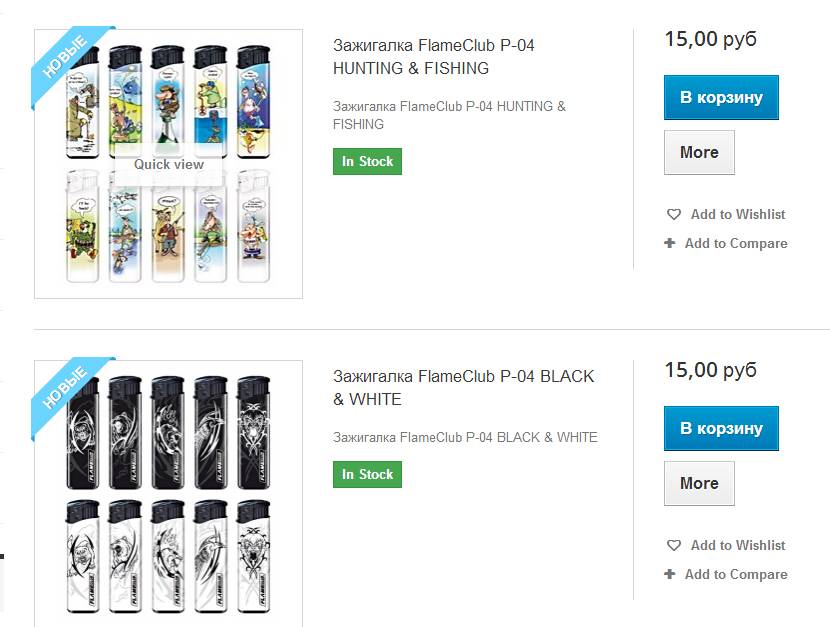Image resolution: width=830 pixels, height=627 pixels.
Task: Add HUNTING & FISHING lighter to cart
Action: [x=721, y=97]
